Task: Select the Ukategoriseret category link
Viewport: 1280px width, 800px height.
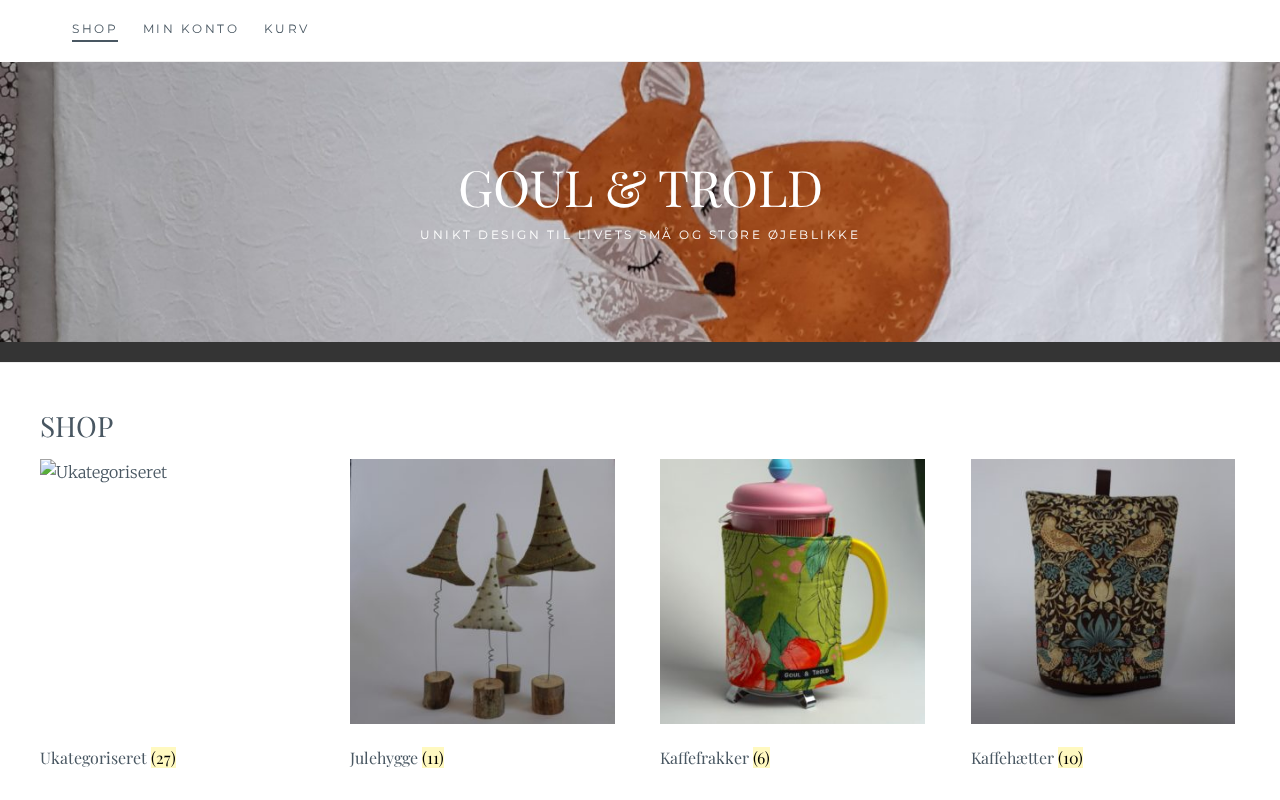Action: click(x=93, y=758)
